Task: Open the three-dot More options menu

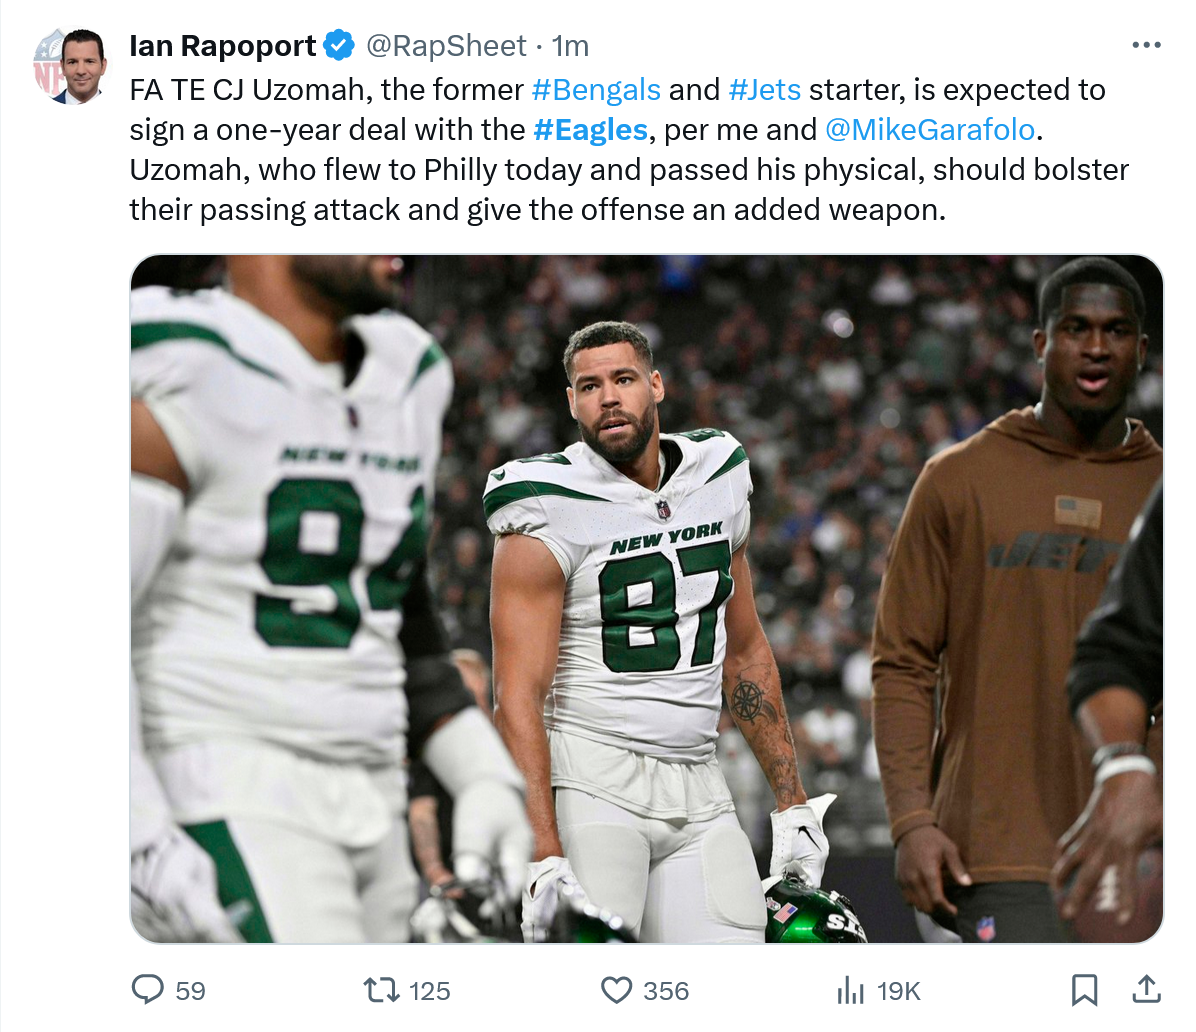Action: tap(1146, 45)
